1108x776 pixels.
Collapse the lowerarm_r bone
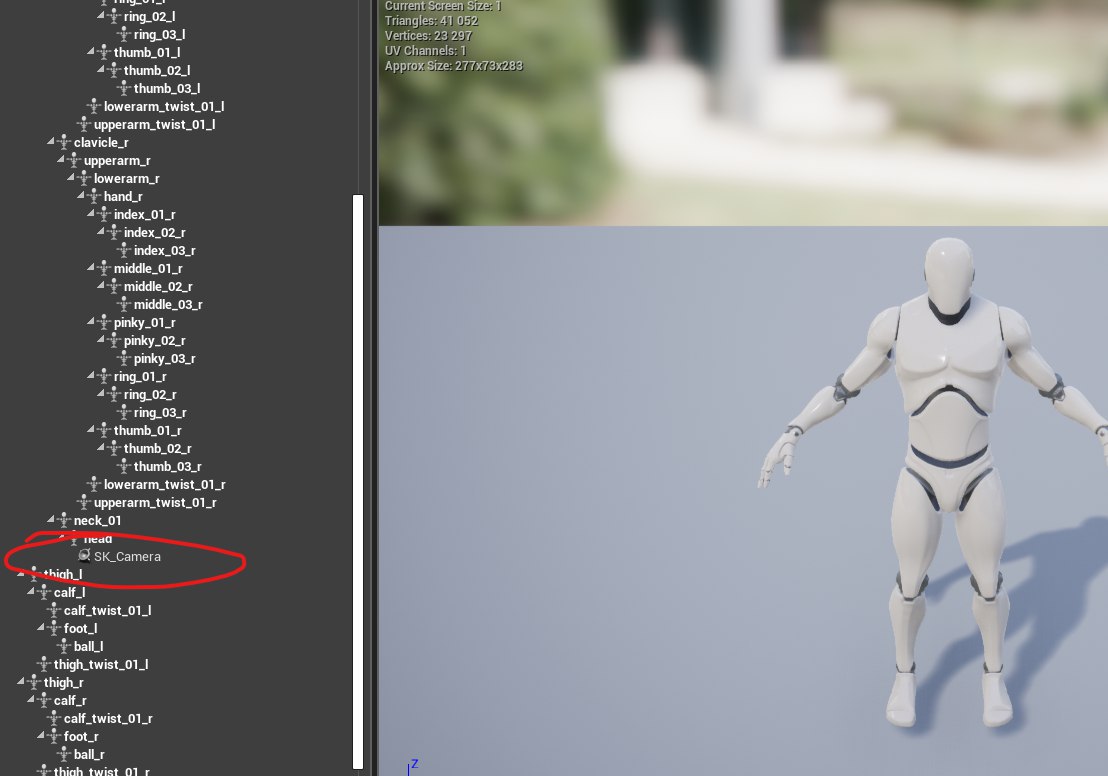pyautogui.click(x=71, y=177)
